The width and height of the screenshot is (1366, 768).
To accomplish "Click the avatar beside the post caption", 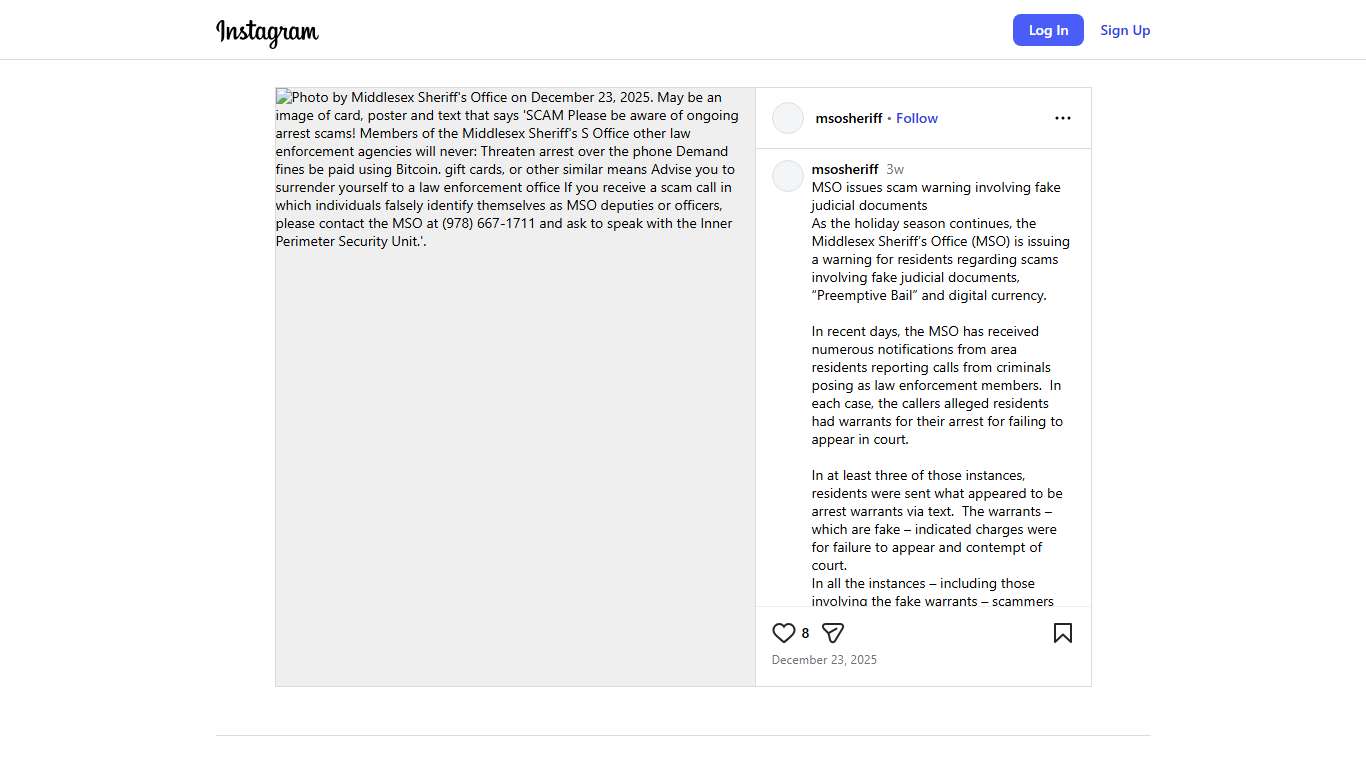I will pos(788,176).
